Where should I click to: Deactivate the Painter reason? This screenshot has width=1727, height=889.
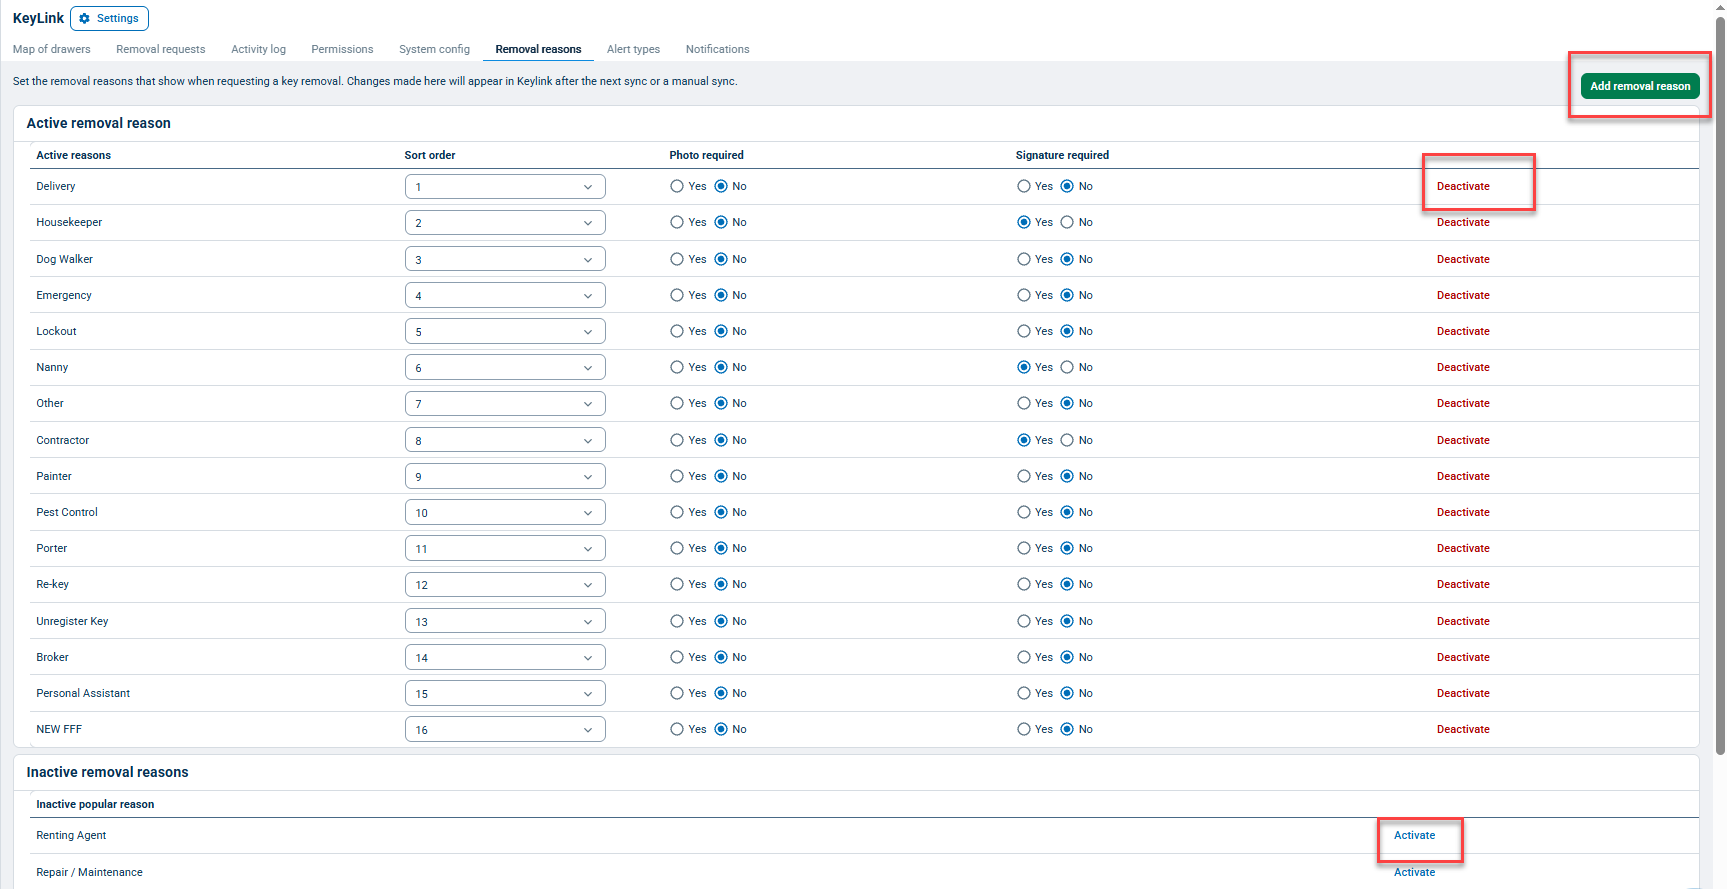pos(1463,476)
